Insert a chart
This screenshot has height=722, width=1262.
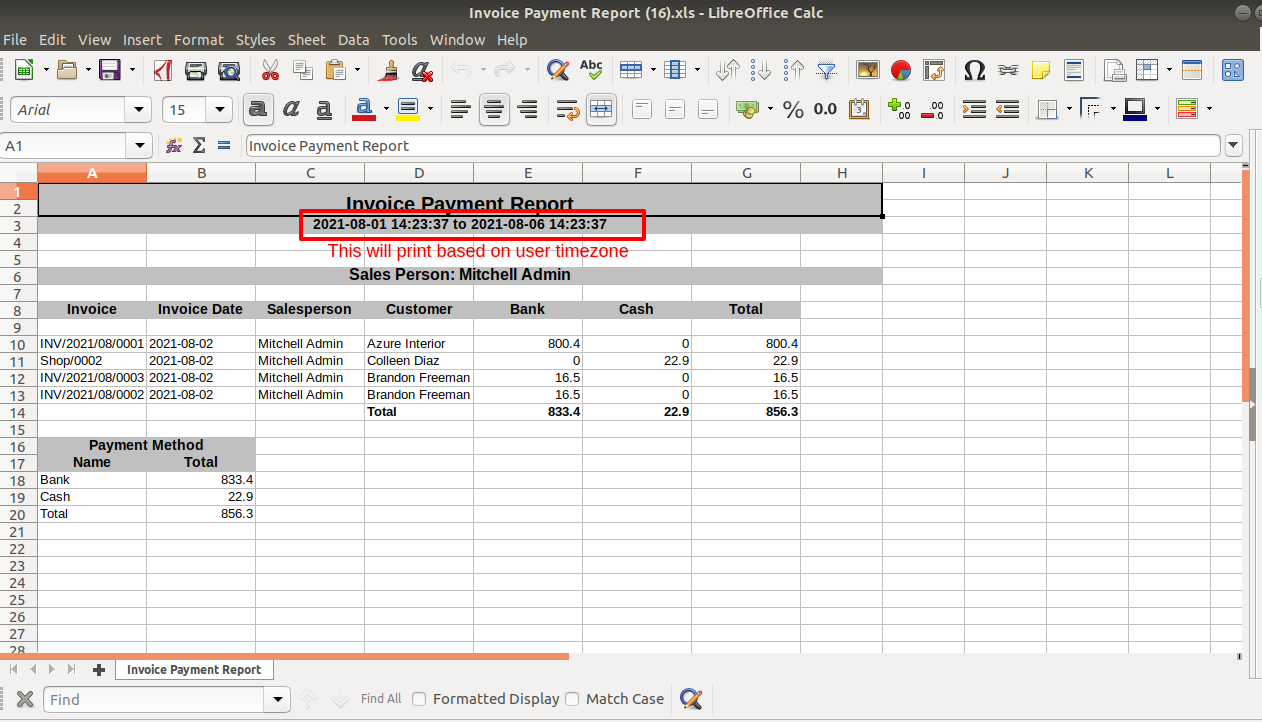point(901,70)
